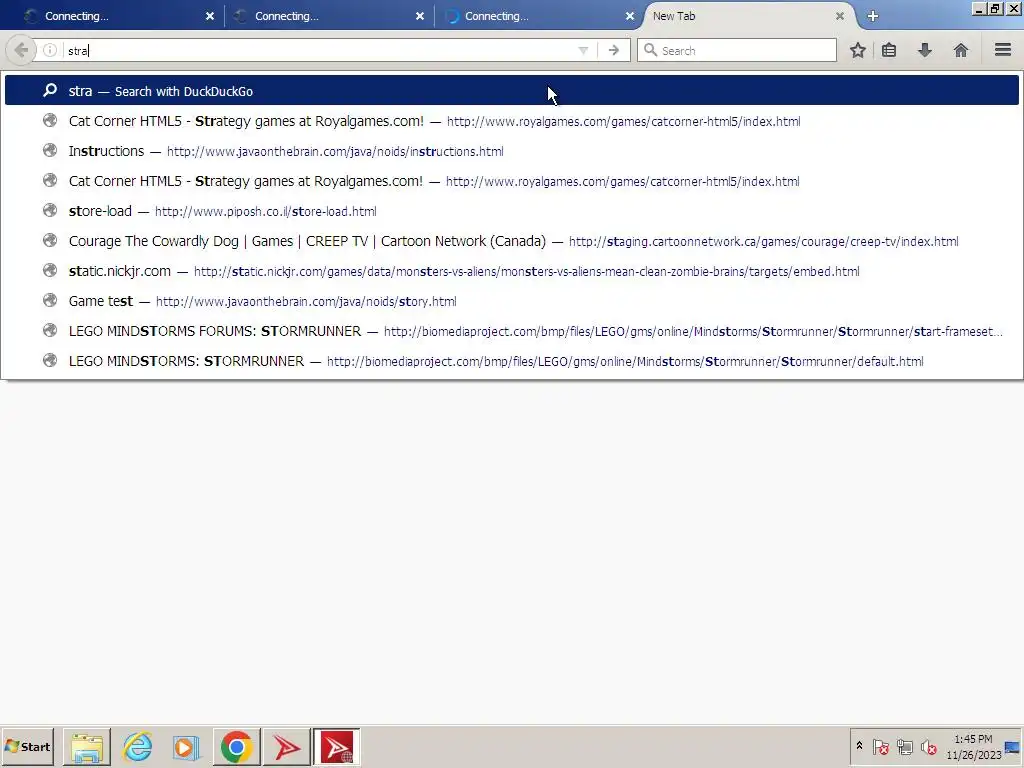1024x768 pixels.
Task: Click globe icon beside Game test row
Action: 50,300
